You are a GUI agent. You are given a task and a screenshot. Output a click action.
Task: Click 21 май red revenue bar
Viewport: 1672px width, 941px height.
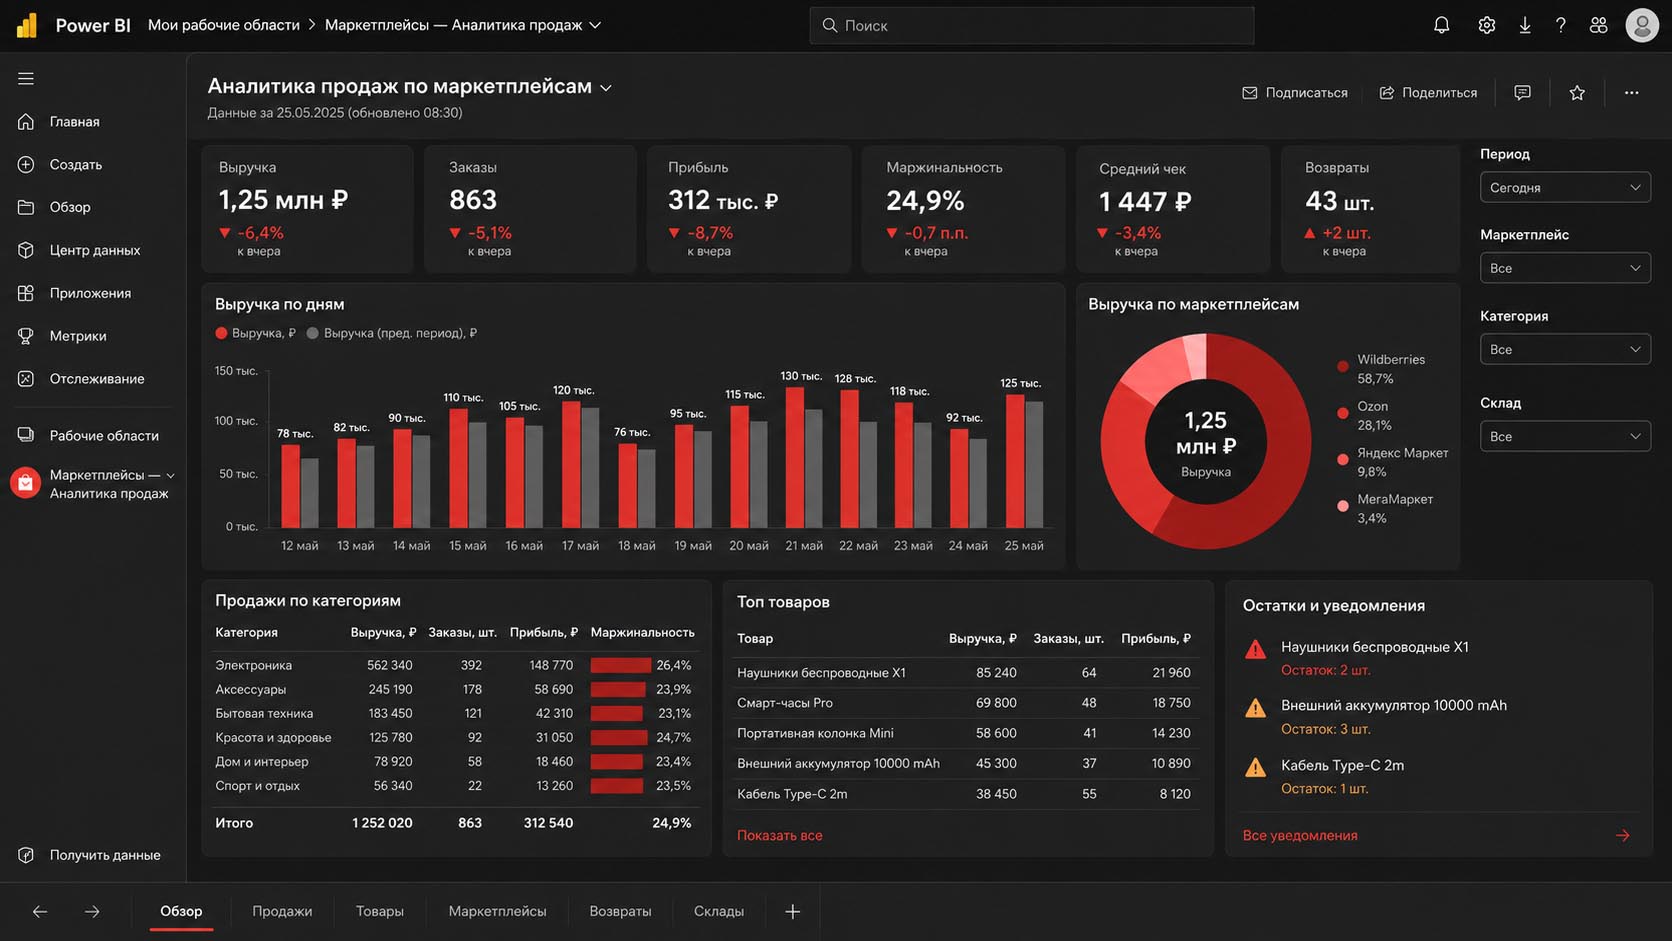(x=795, y=457)
